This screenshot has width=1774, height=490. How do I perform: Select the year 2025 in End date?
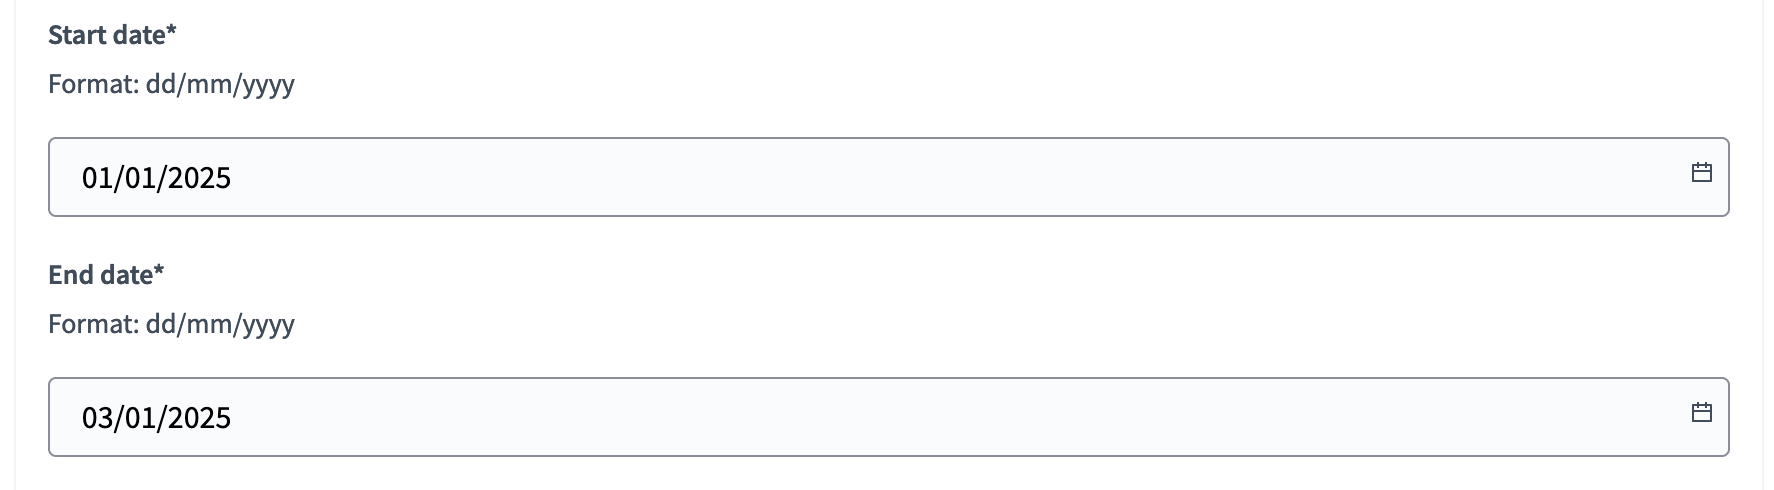point(199,418)
